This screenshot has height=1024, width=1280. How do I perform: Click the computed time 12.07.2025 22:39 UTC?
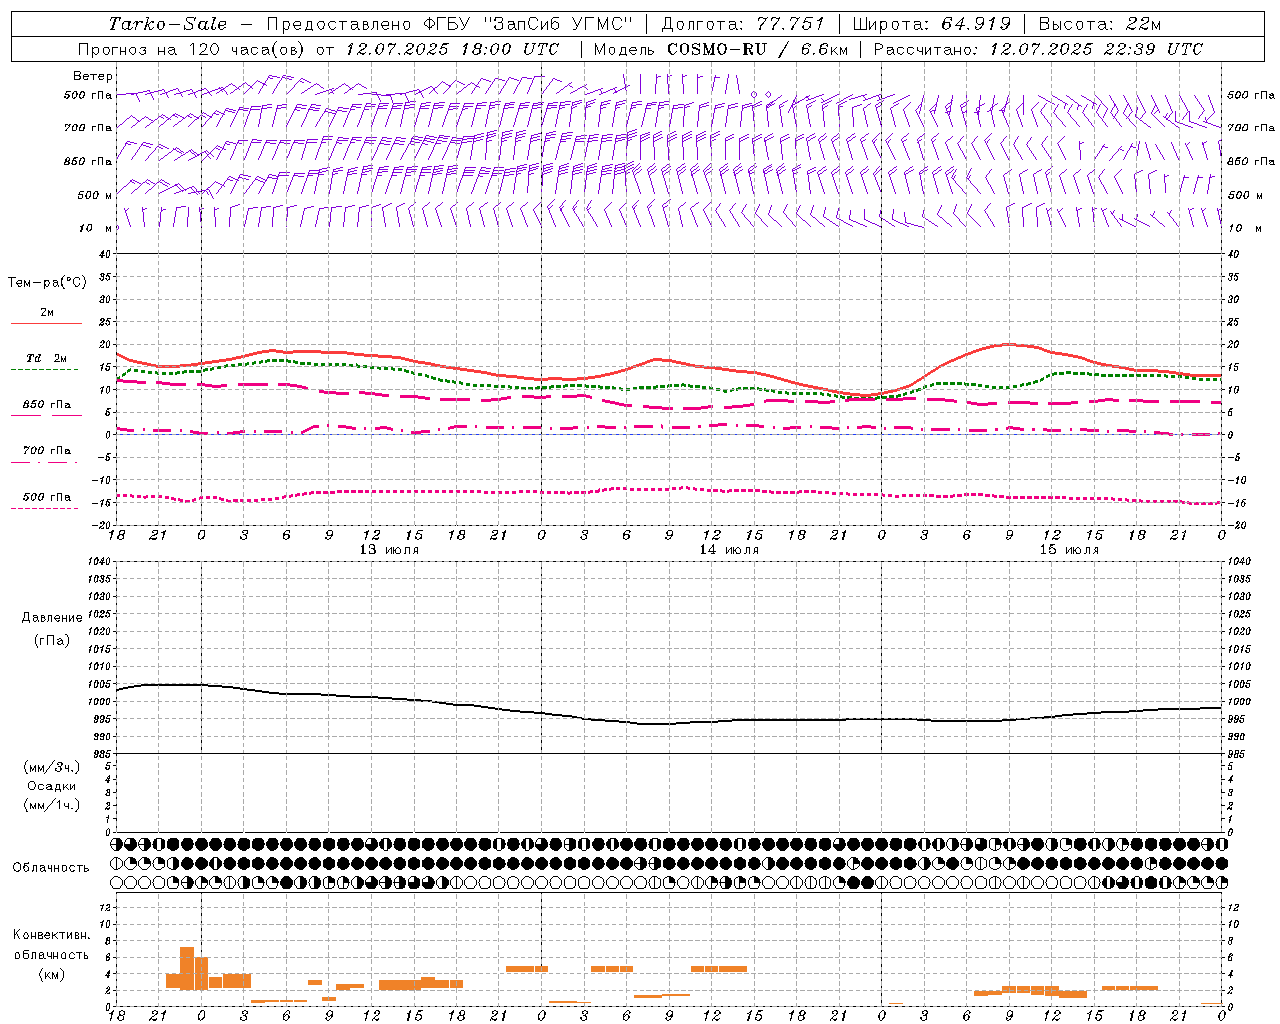click(1096, 49)
